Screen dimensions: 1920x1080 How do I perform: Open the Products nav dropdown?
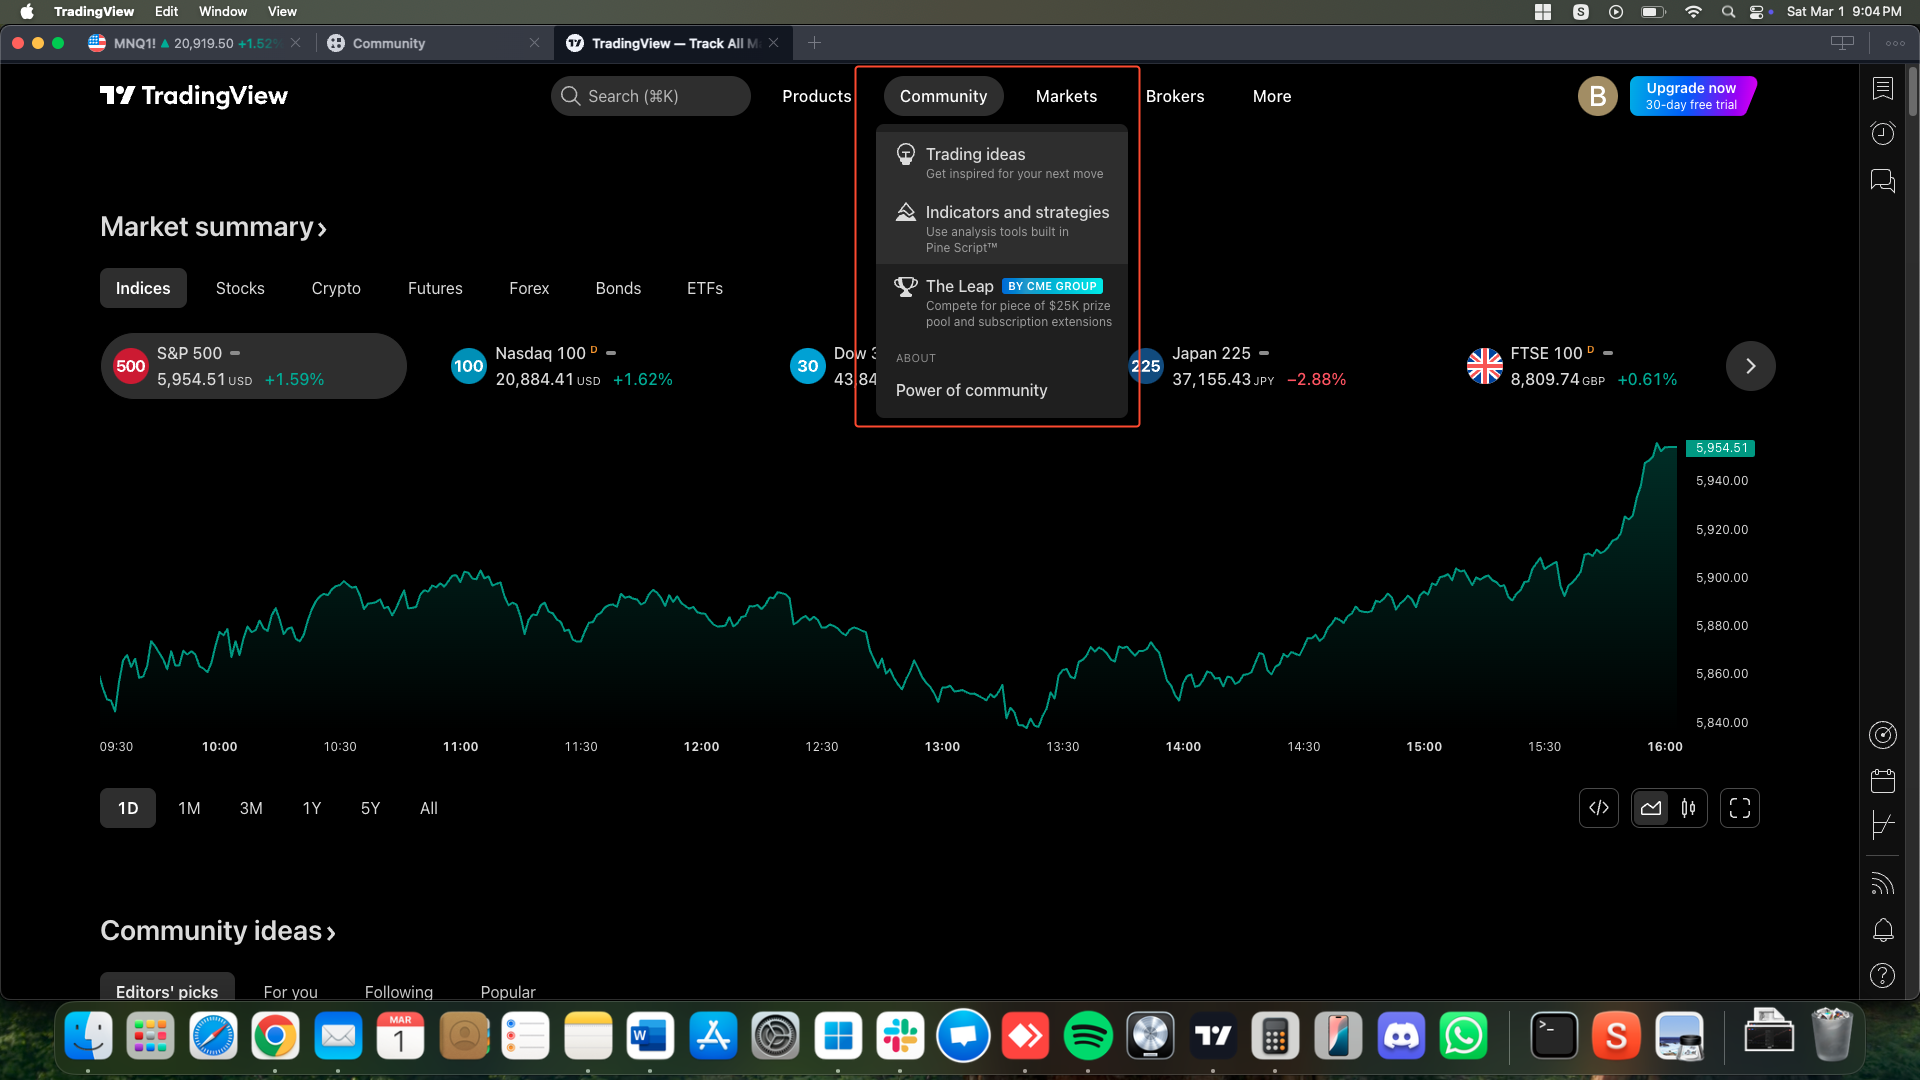(x=816, y=96)
